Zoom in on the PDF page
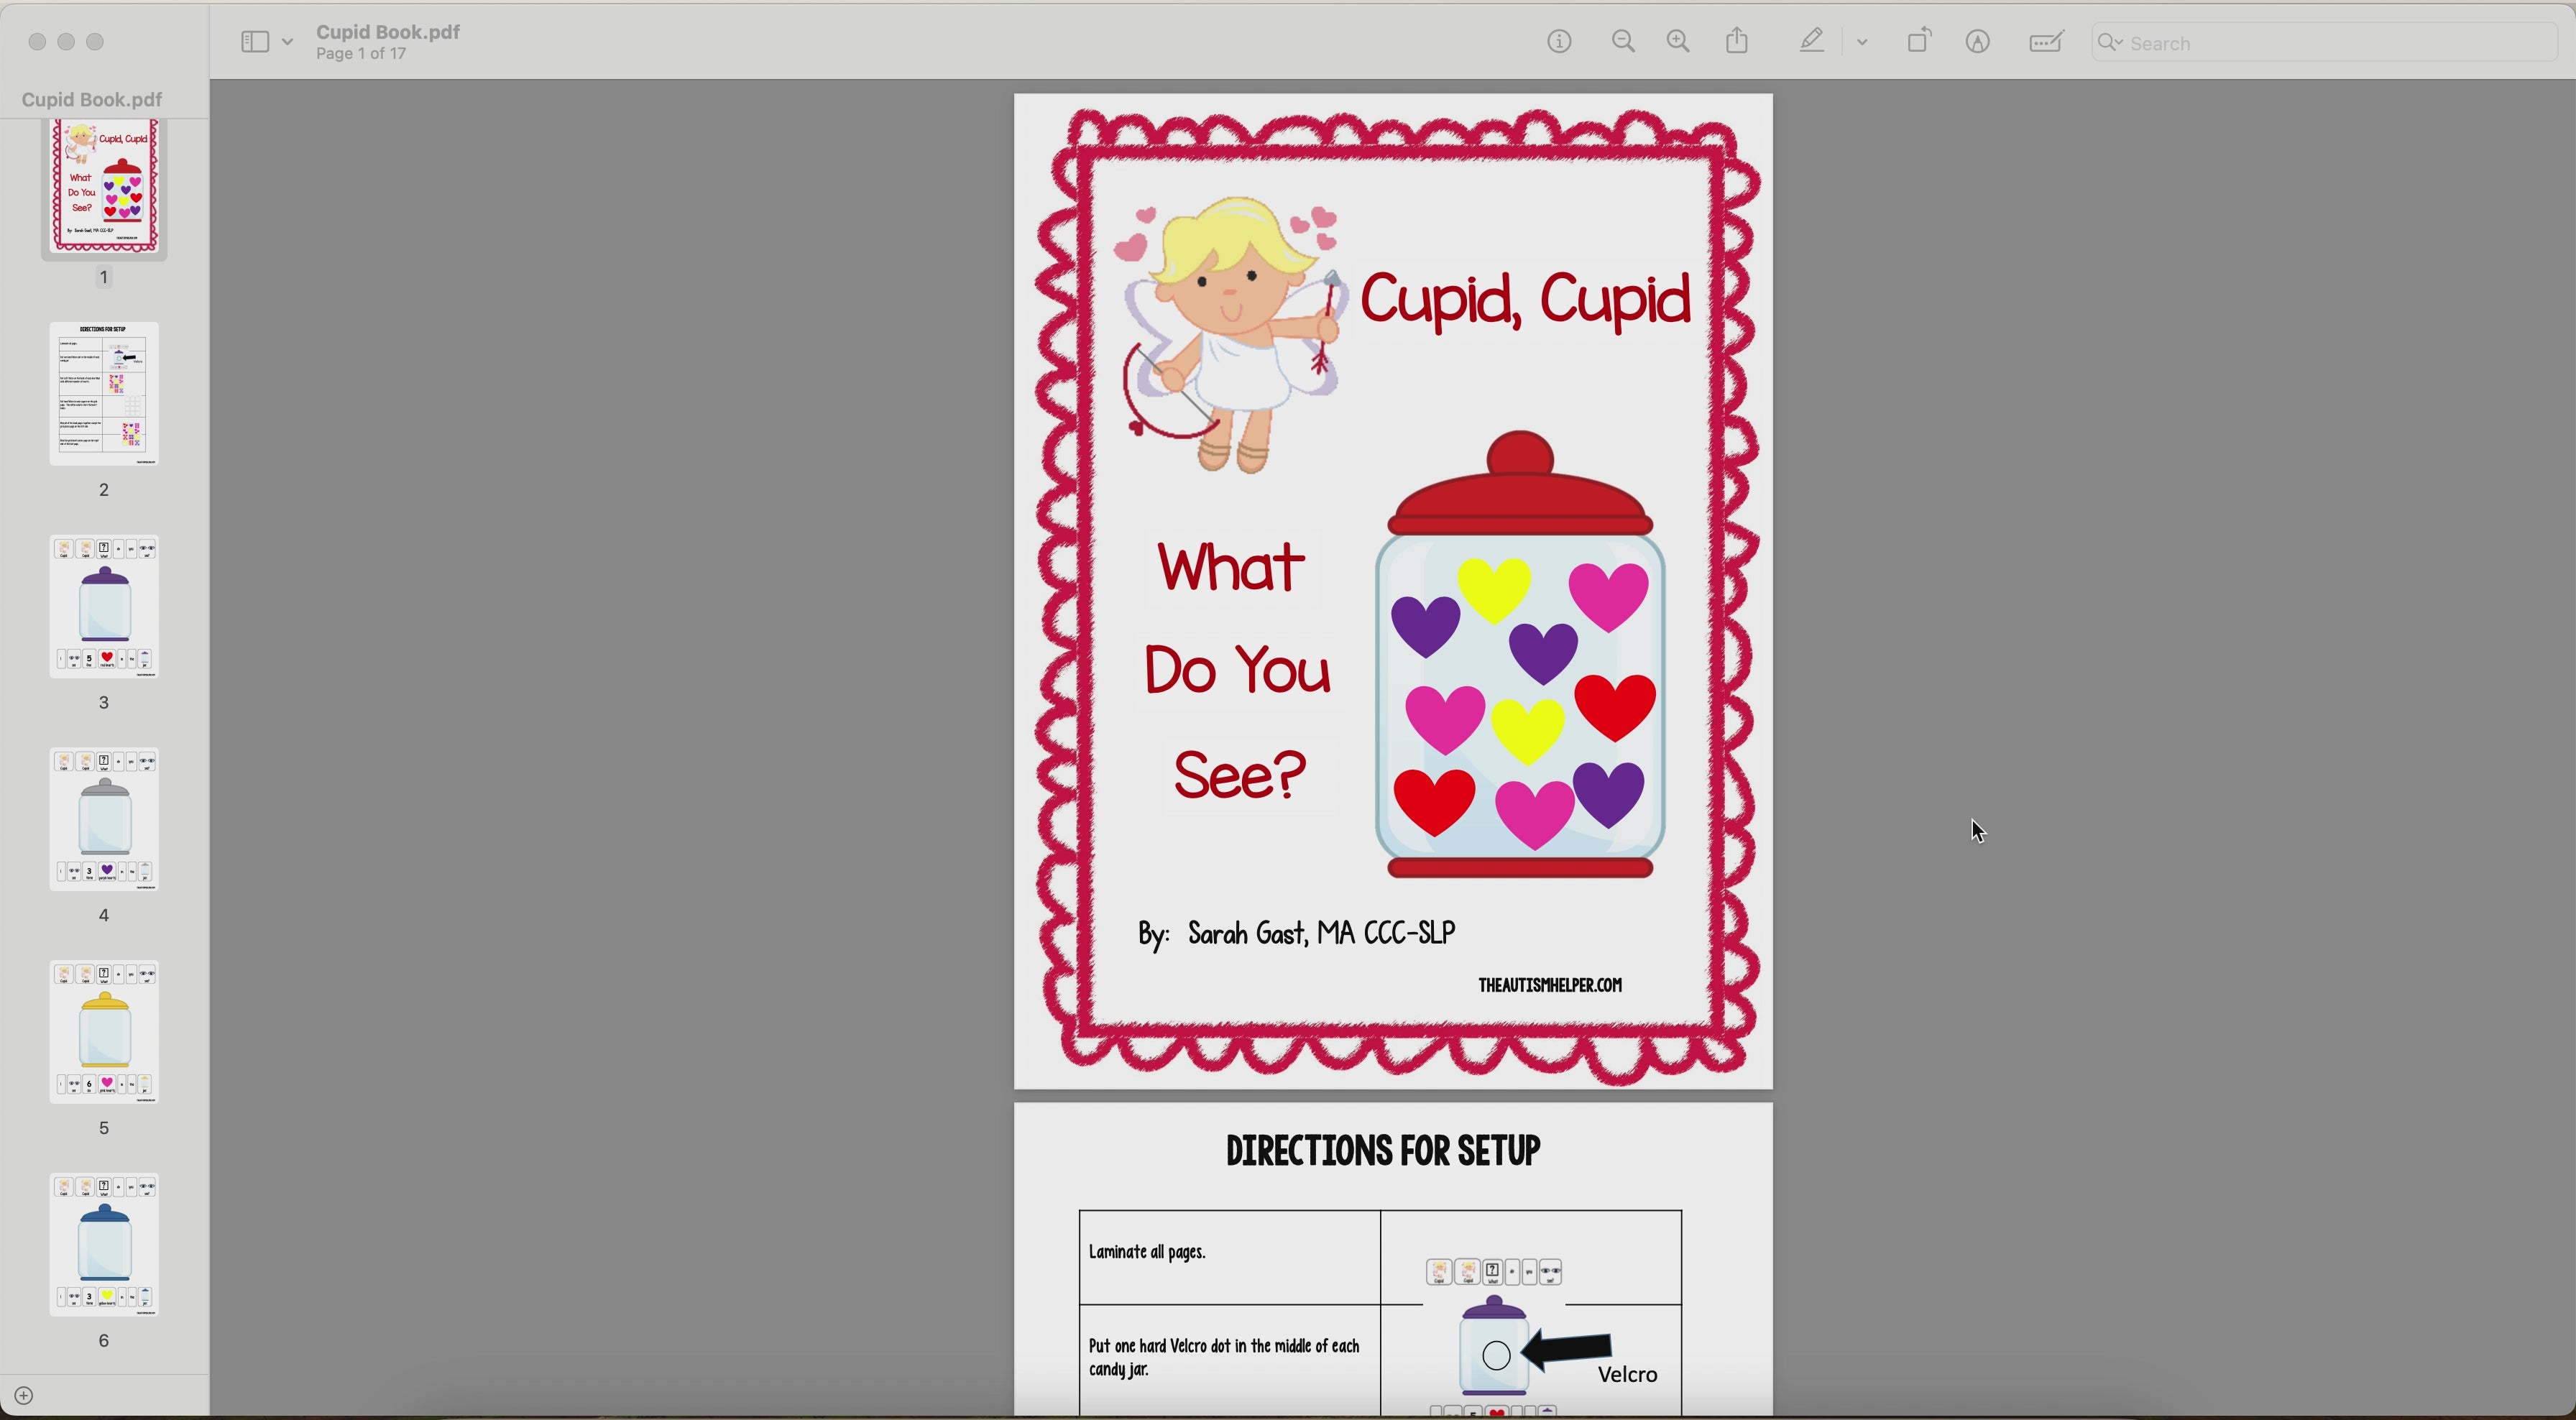 (1678, 41)
